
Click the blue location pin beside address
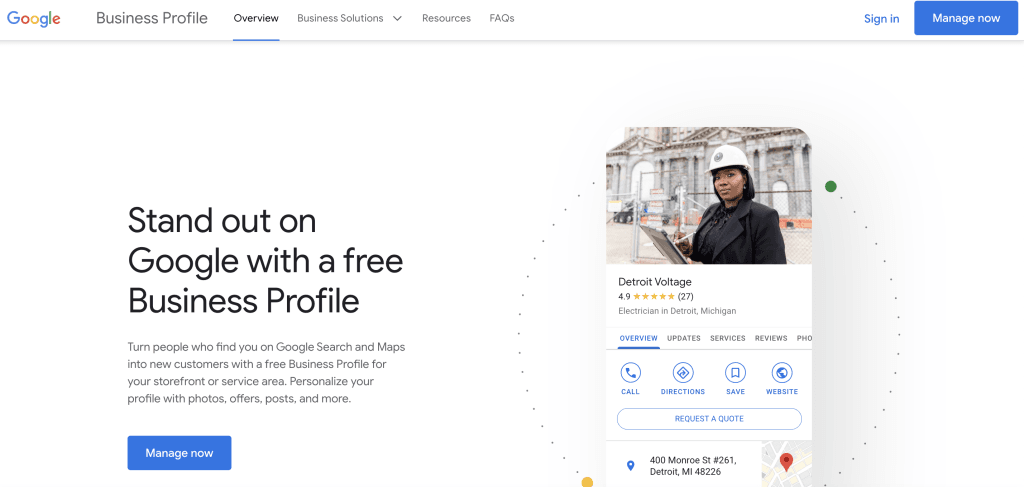(x=630, y=465)
